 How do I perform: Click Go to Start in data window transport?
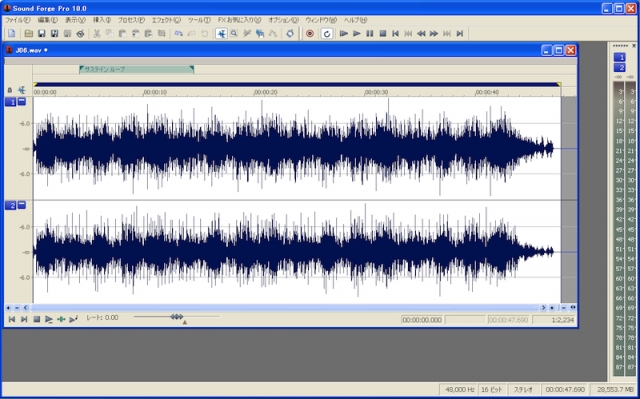coord(12,319)
